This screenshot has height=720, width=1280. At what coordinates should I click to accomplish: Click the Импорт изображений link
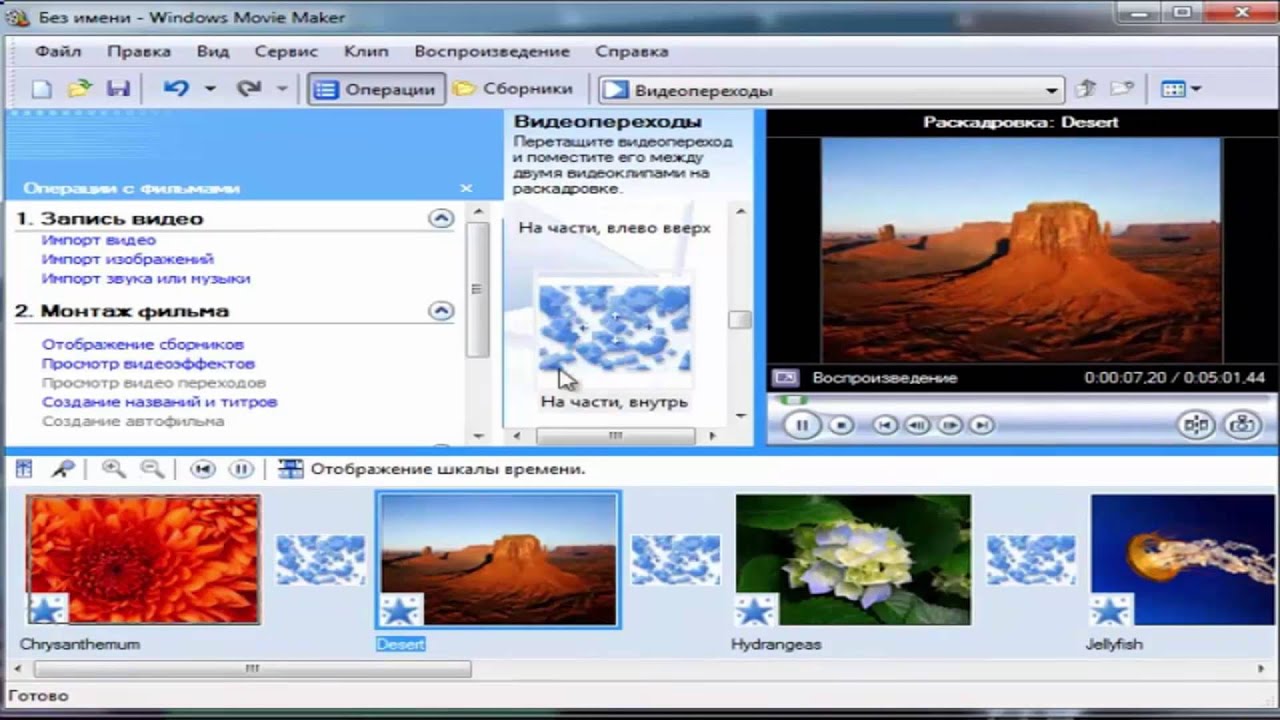127,259
